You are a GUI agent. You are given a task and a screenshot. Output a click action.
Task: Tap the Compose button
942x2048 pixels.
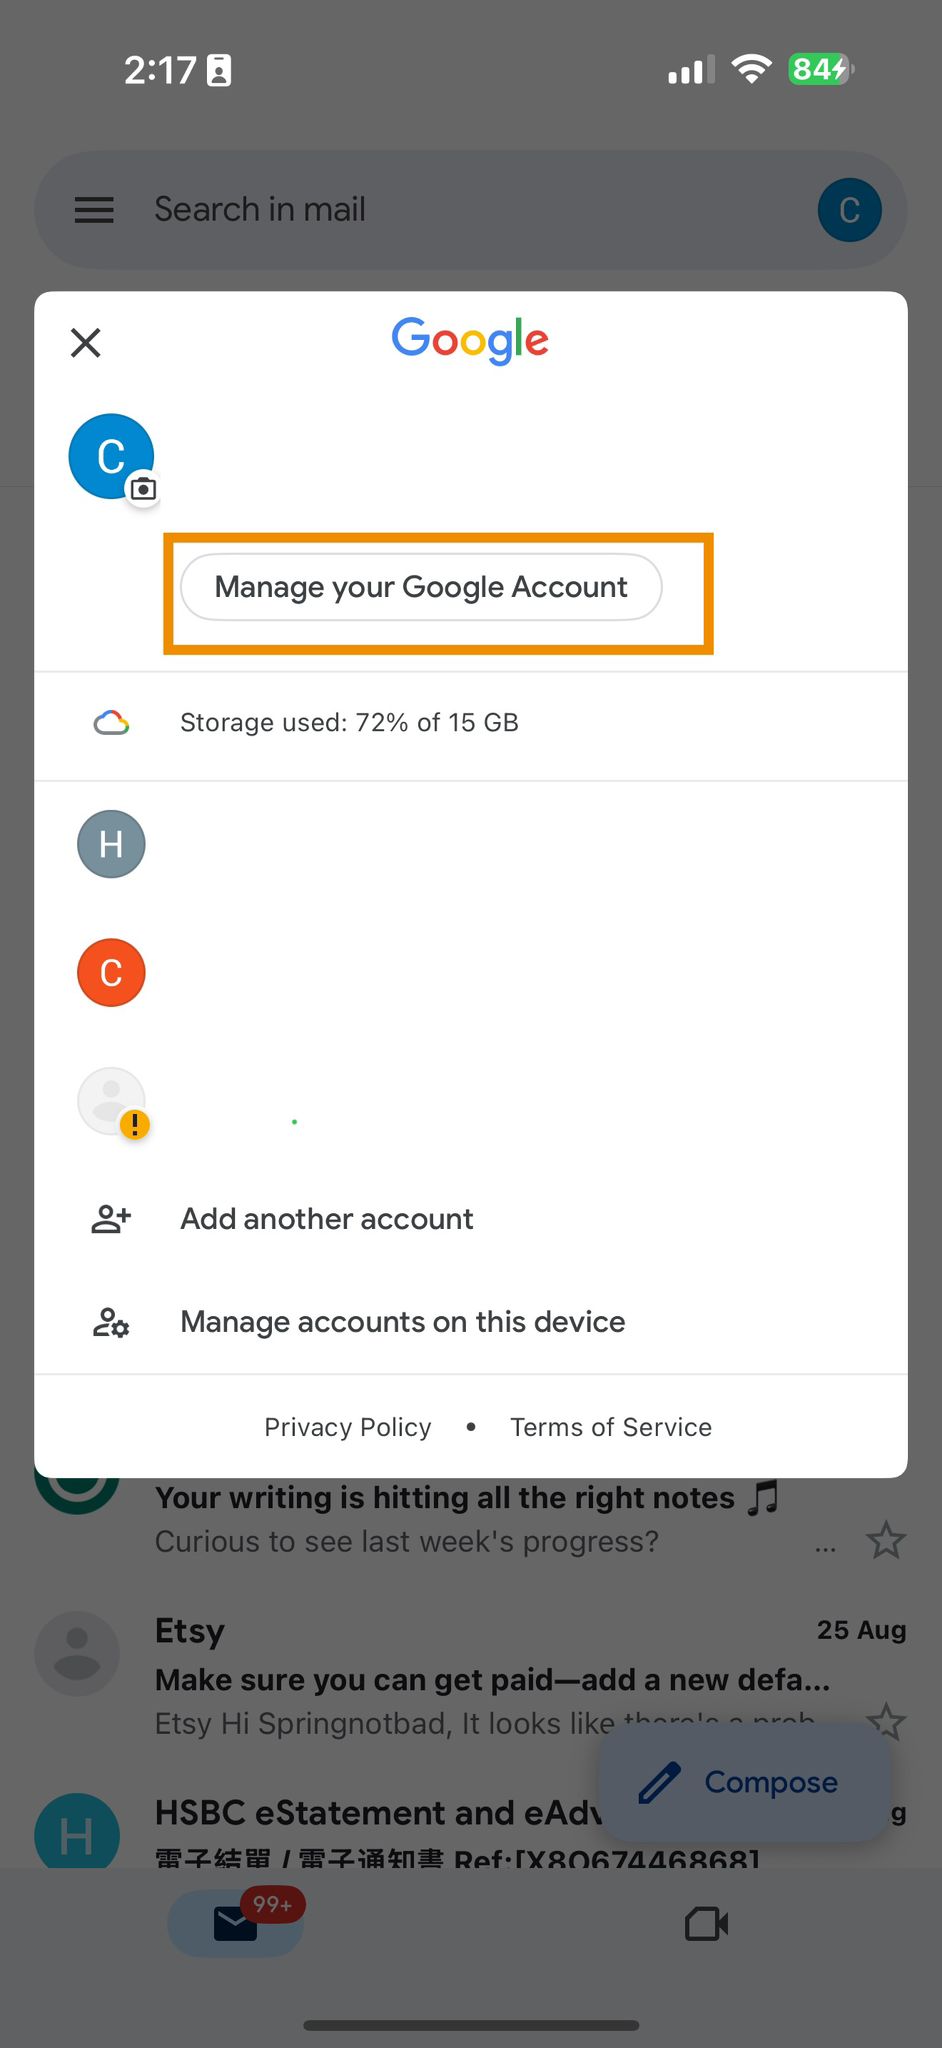[x=742, y=1782]
